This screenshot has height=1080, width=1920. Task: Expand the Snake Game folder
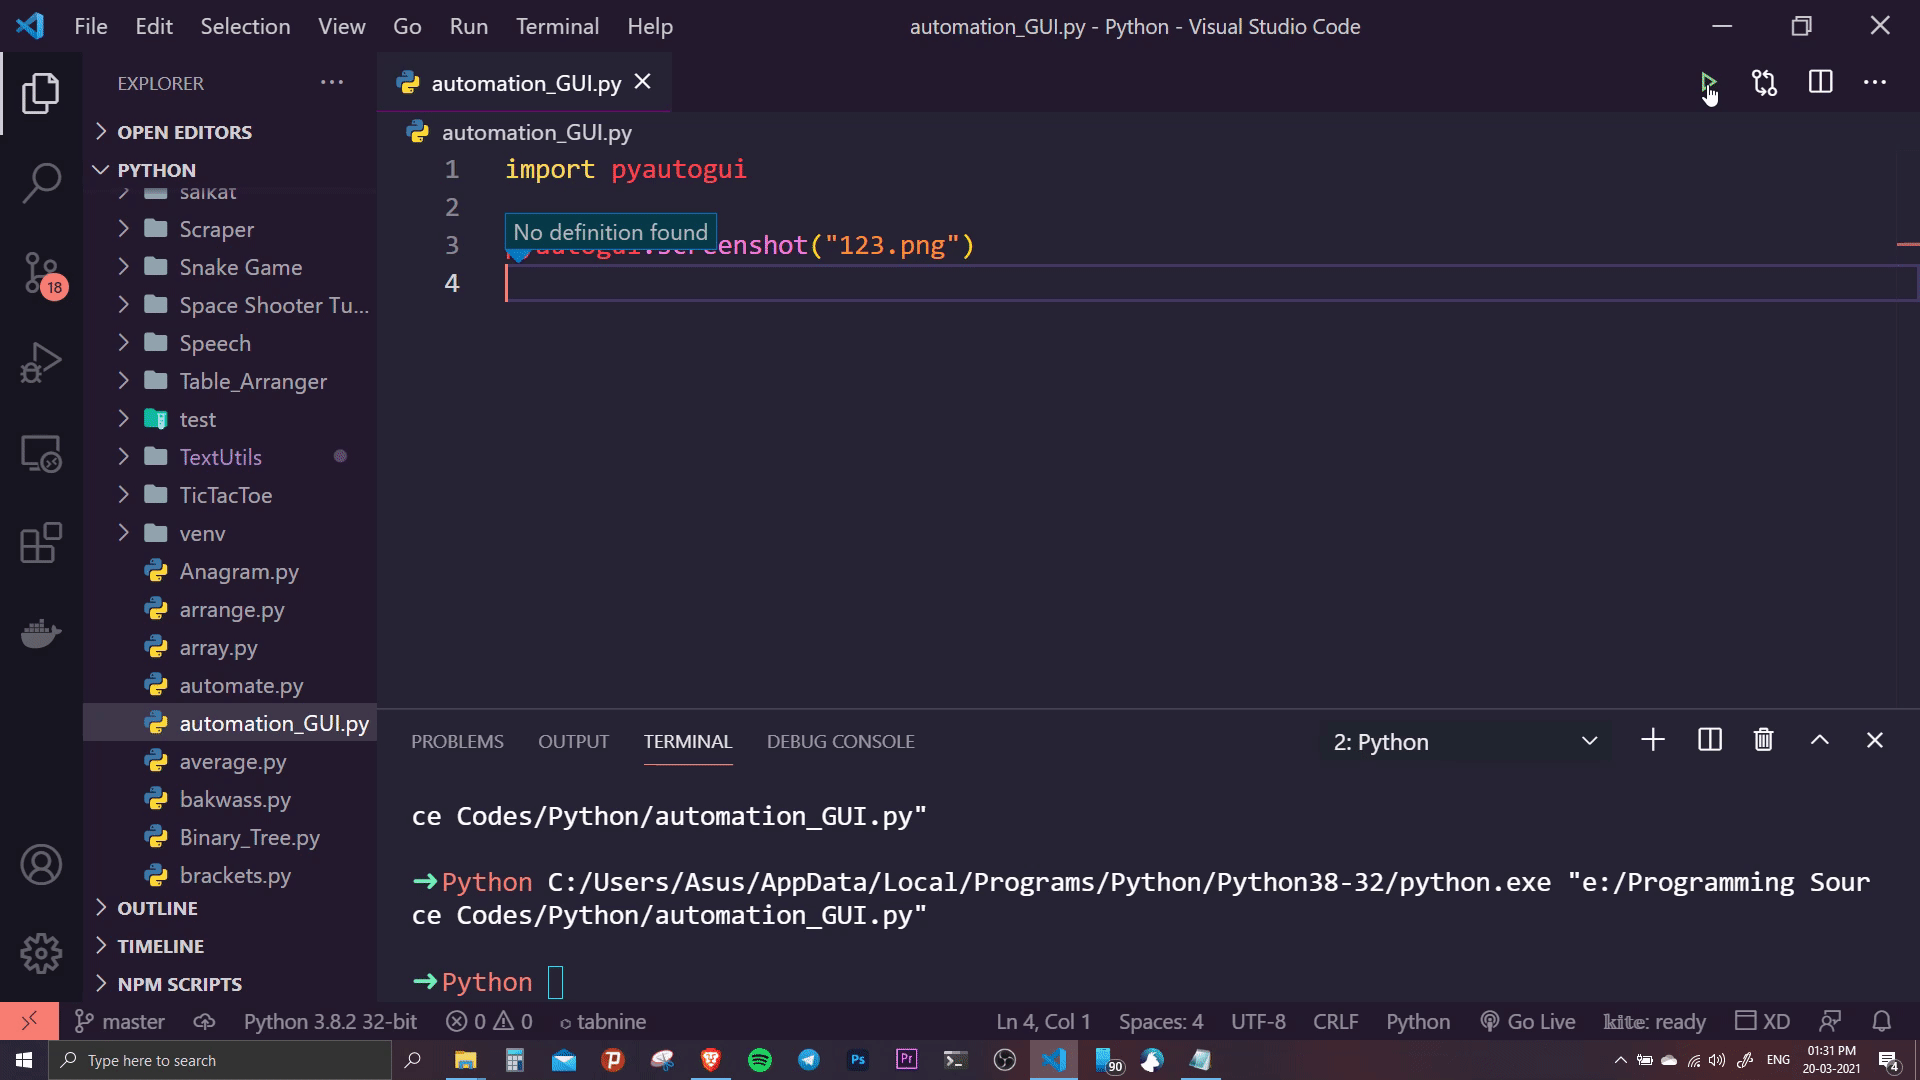240,267
